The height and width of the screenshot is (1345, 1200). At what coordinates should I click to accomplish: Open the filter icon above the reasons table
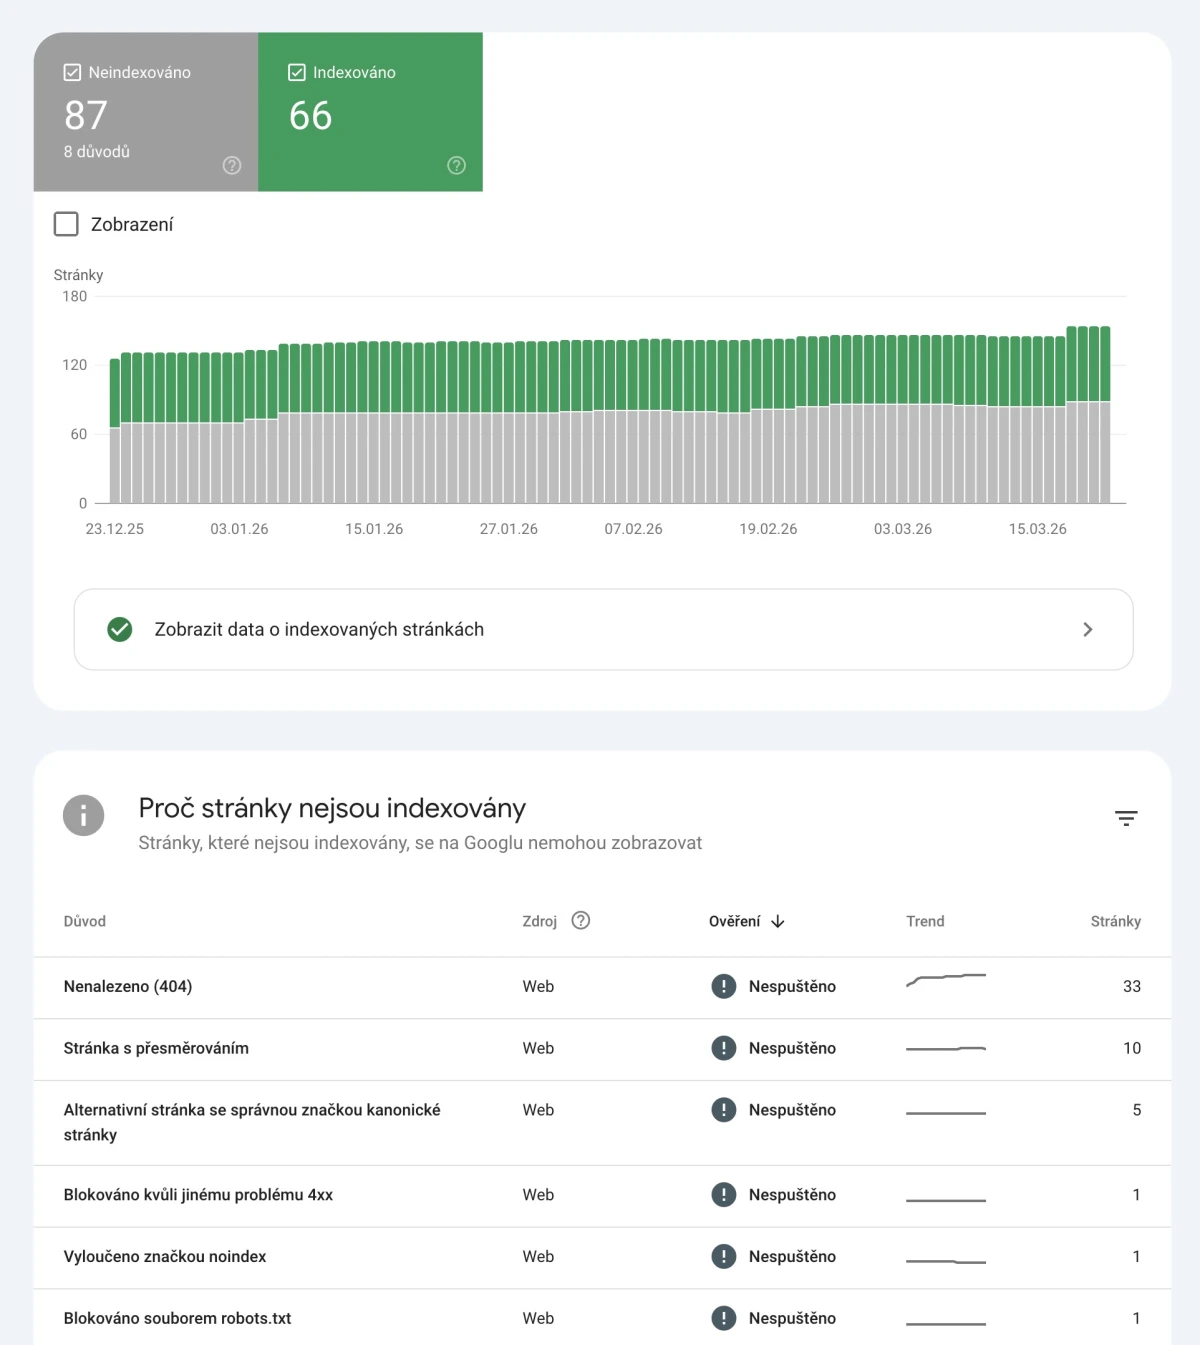click(x=1126, y=818)
